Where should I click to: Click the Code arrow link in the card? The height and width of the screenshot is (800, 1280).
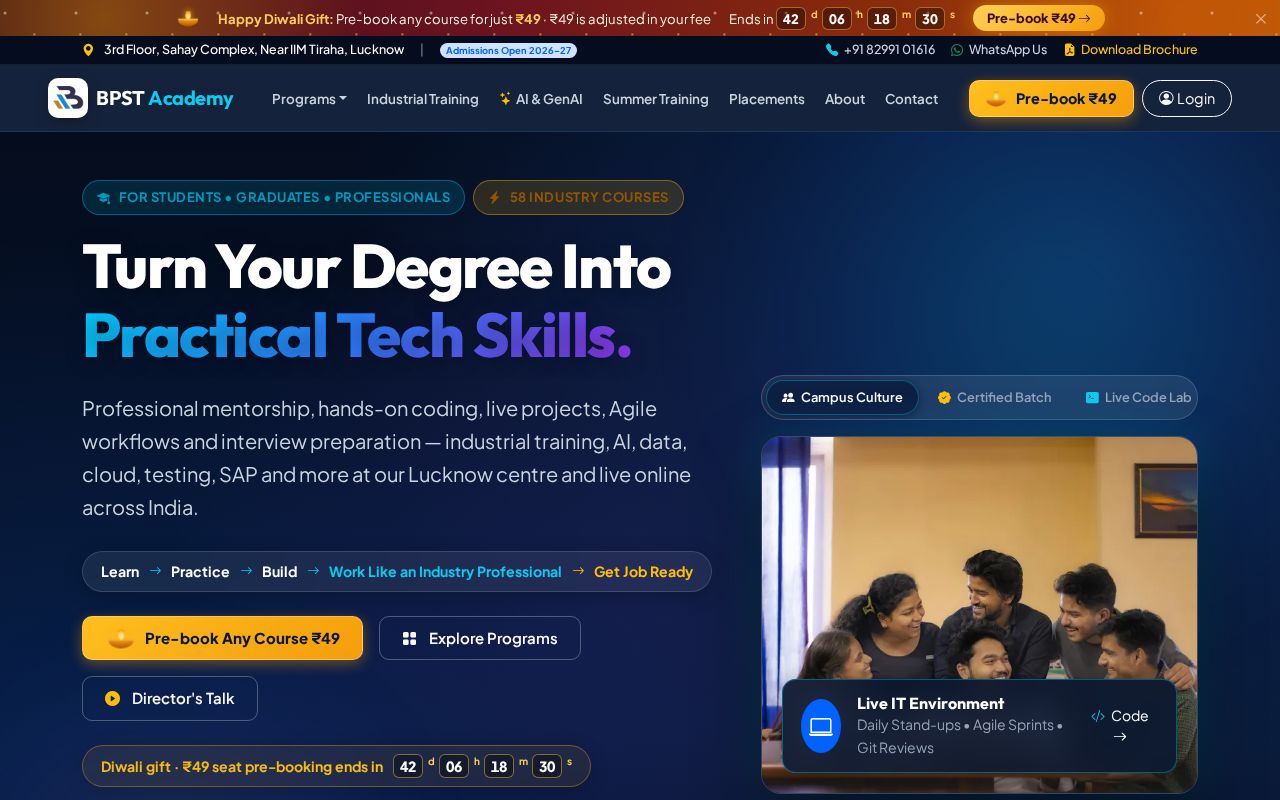pyautogui.click(x=1120, y=726)
